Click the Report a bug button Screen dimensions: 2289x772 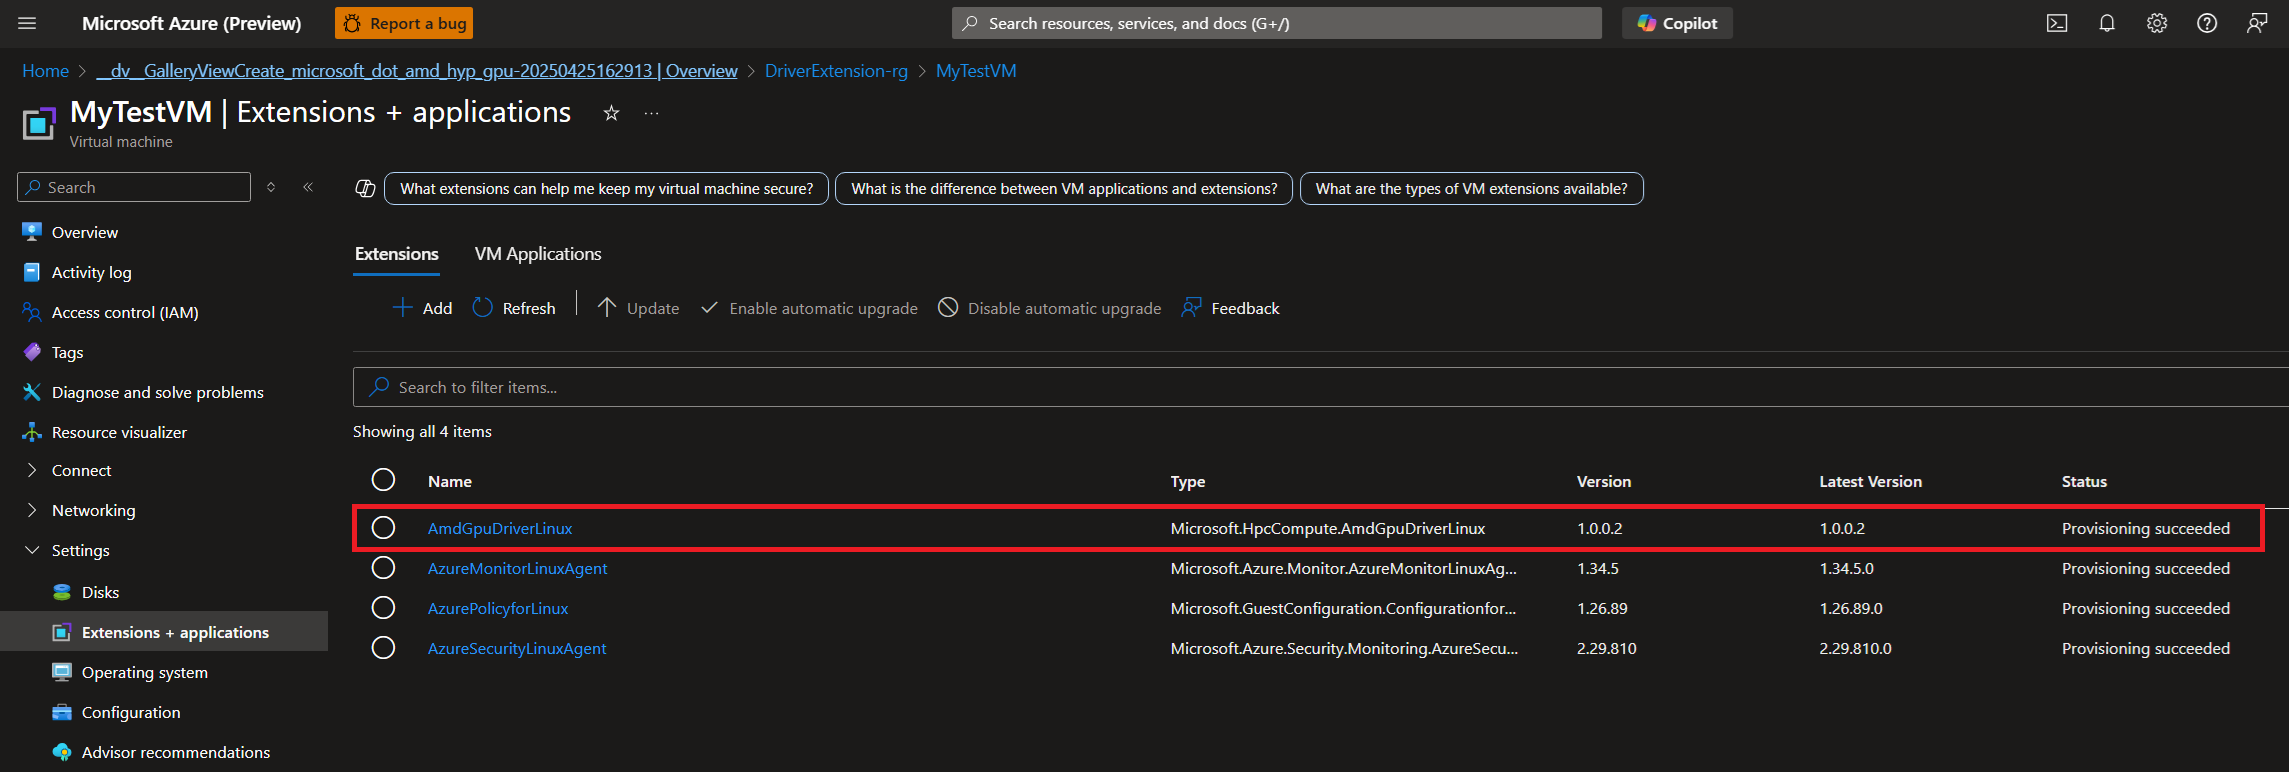tap(404, 23)
